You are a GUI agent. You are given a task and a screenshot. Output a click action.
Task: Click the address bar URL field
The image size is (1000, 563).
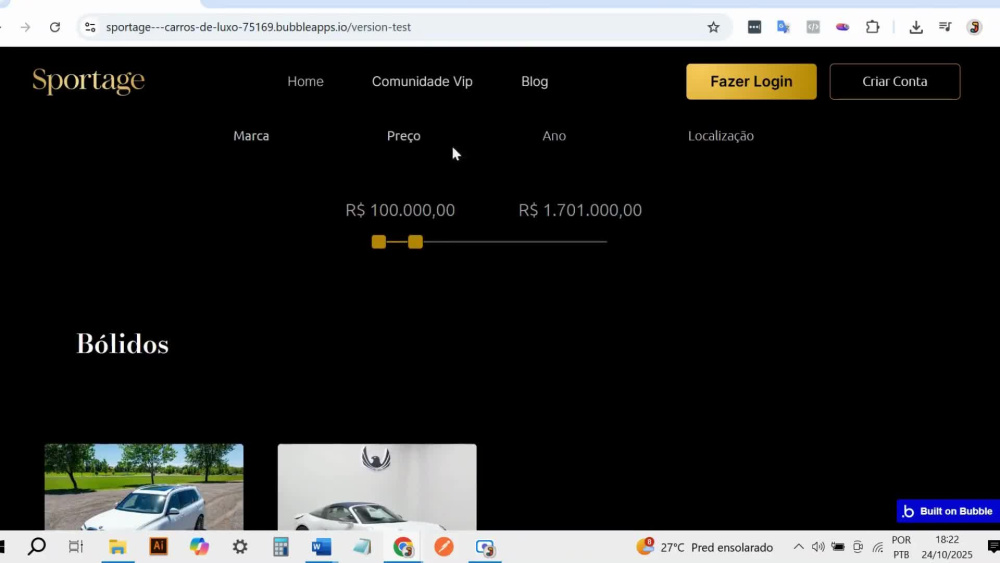[x=402, y=27]
